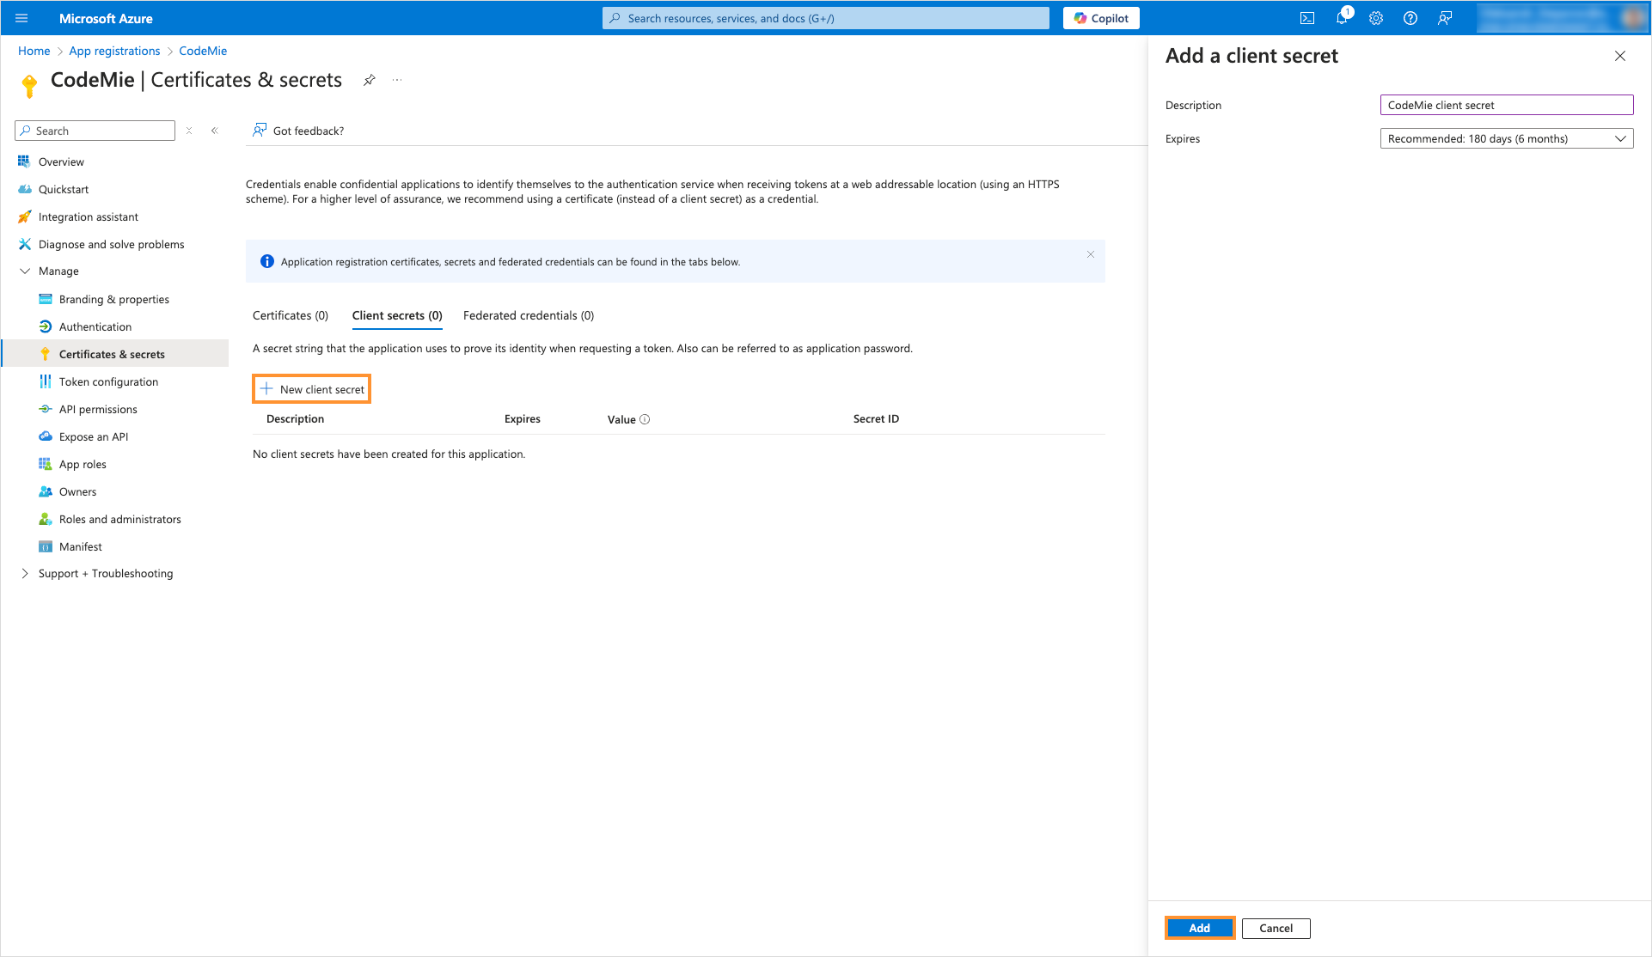Pin the Certificates & secrets page
The height and width of the screenshot is (957, 1652).
click(369, 80)
